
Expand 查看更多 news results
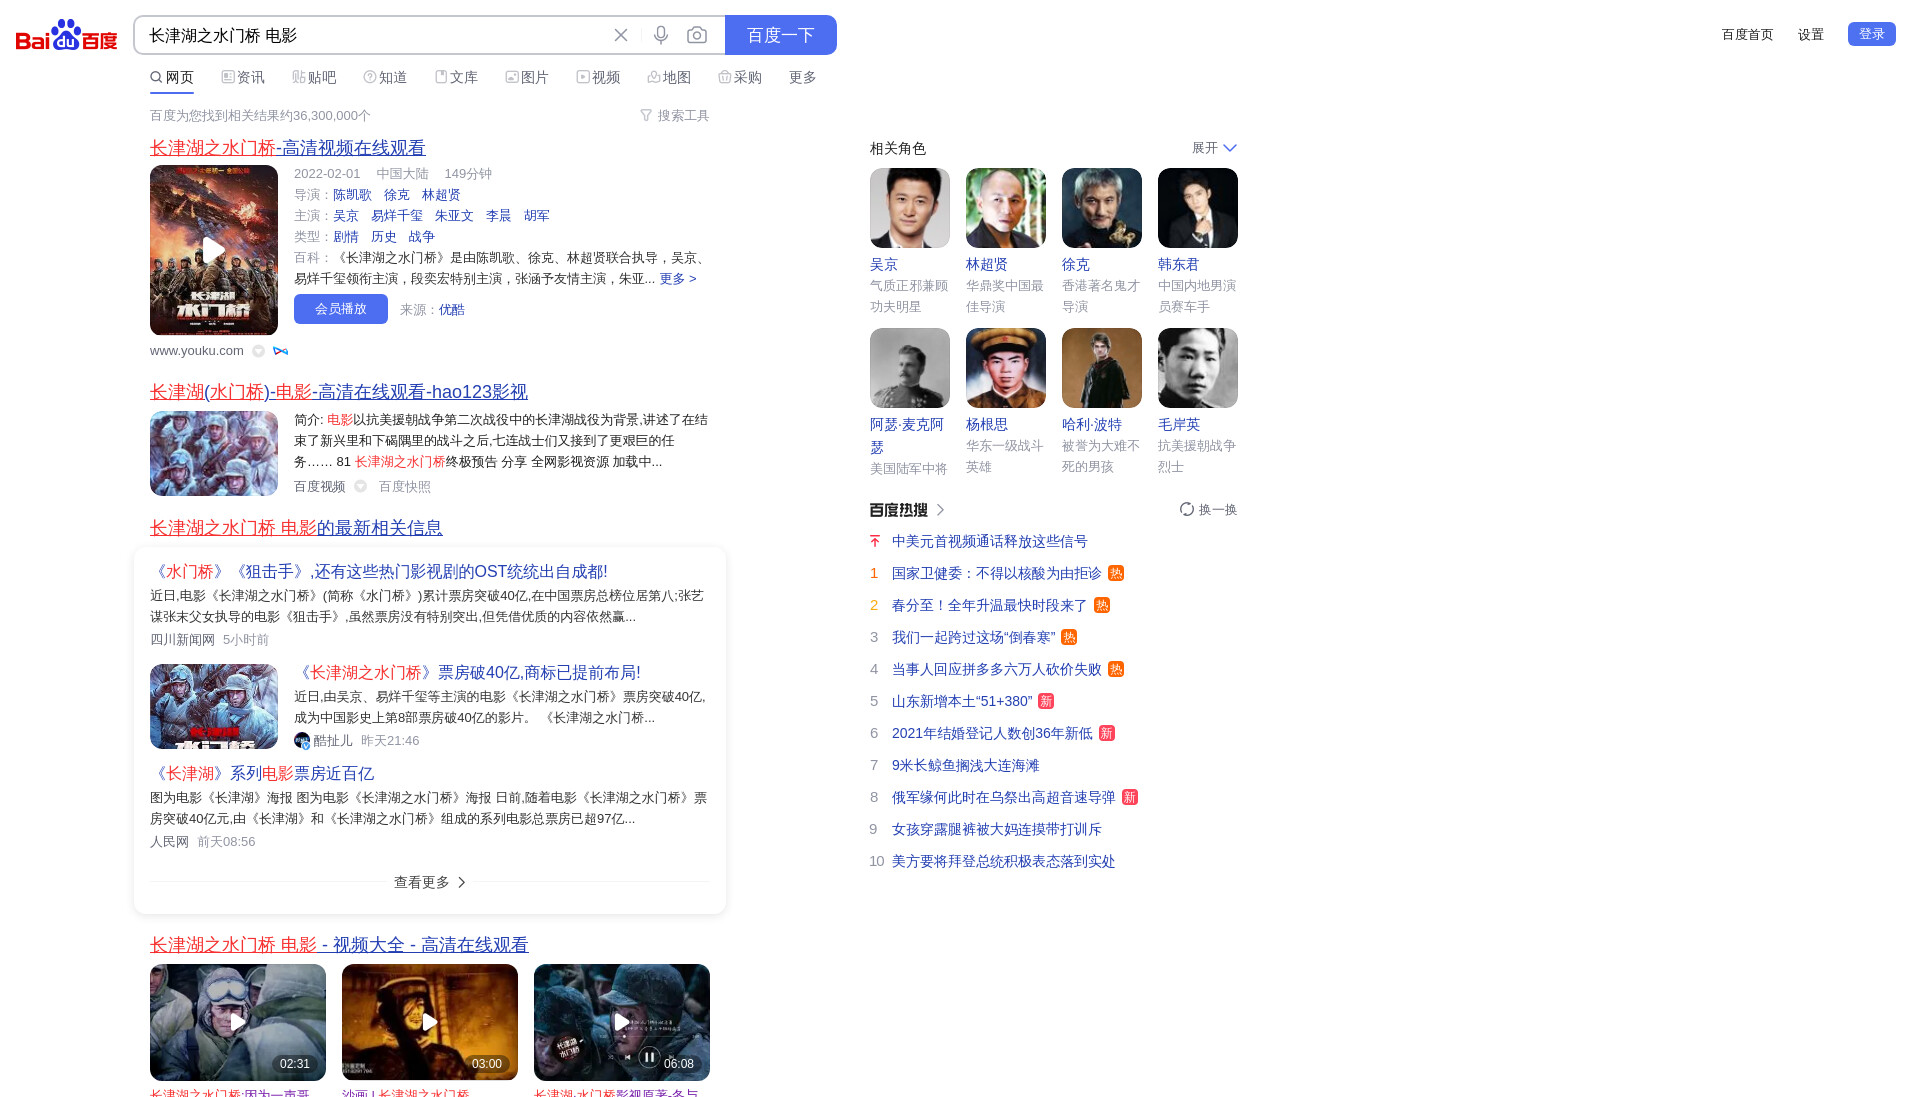coord(430,883)
